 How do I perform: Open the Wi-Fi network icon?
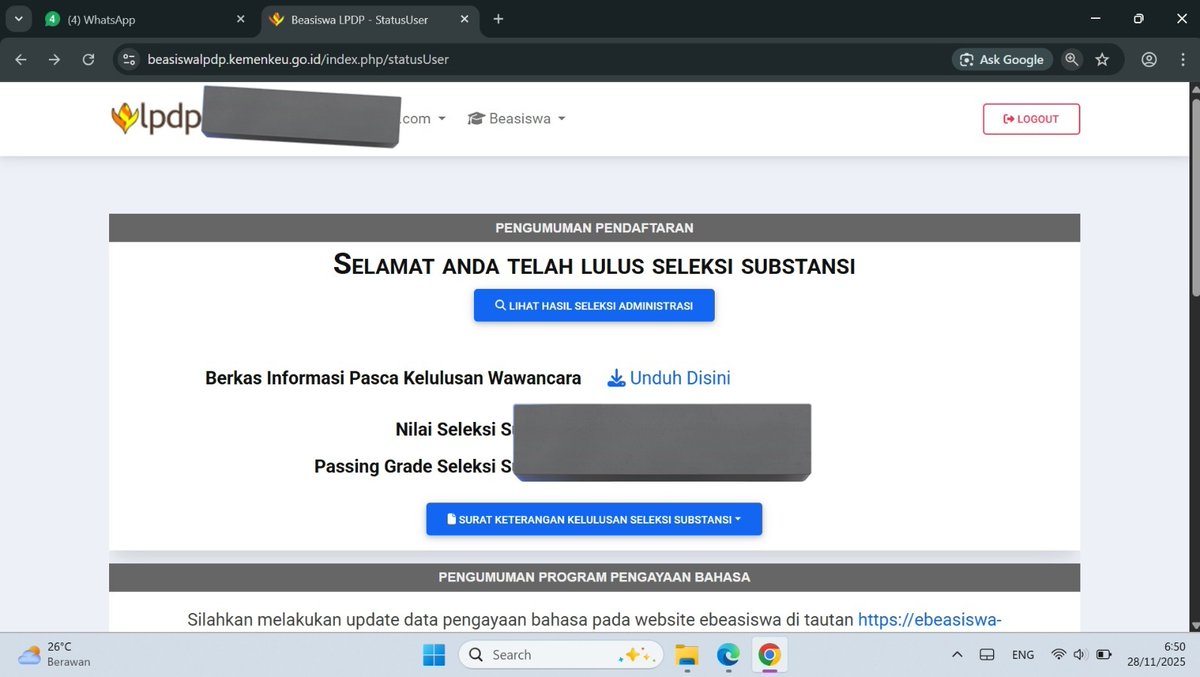(x=1058, y=655)
